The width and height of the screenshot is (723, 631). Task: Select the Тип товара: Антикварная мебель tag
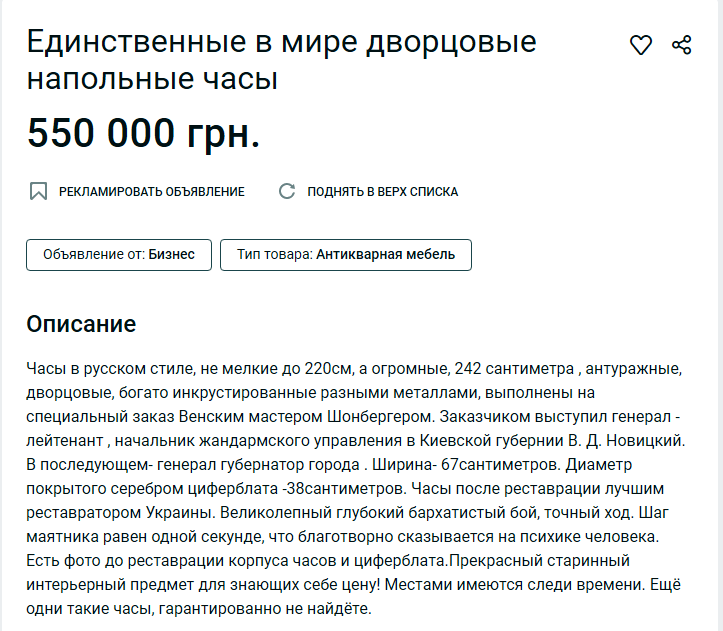pyautogui.click(x=345, y=255)
